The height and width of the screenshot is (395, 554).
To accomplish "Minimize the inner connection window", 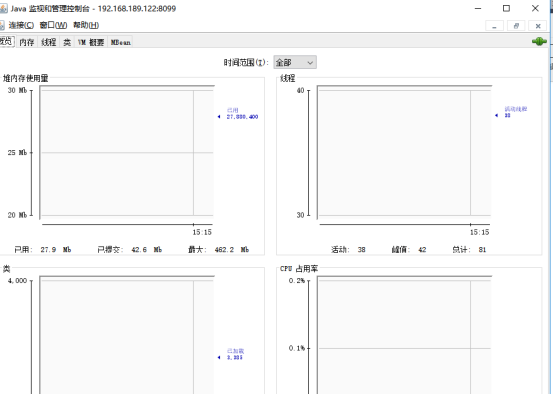I will 494,26.
